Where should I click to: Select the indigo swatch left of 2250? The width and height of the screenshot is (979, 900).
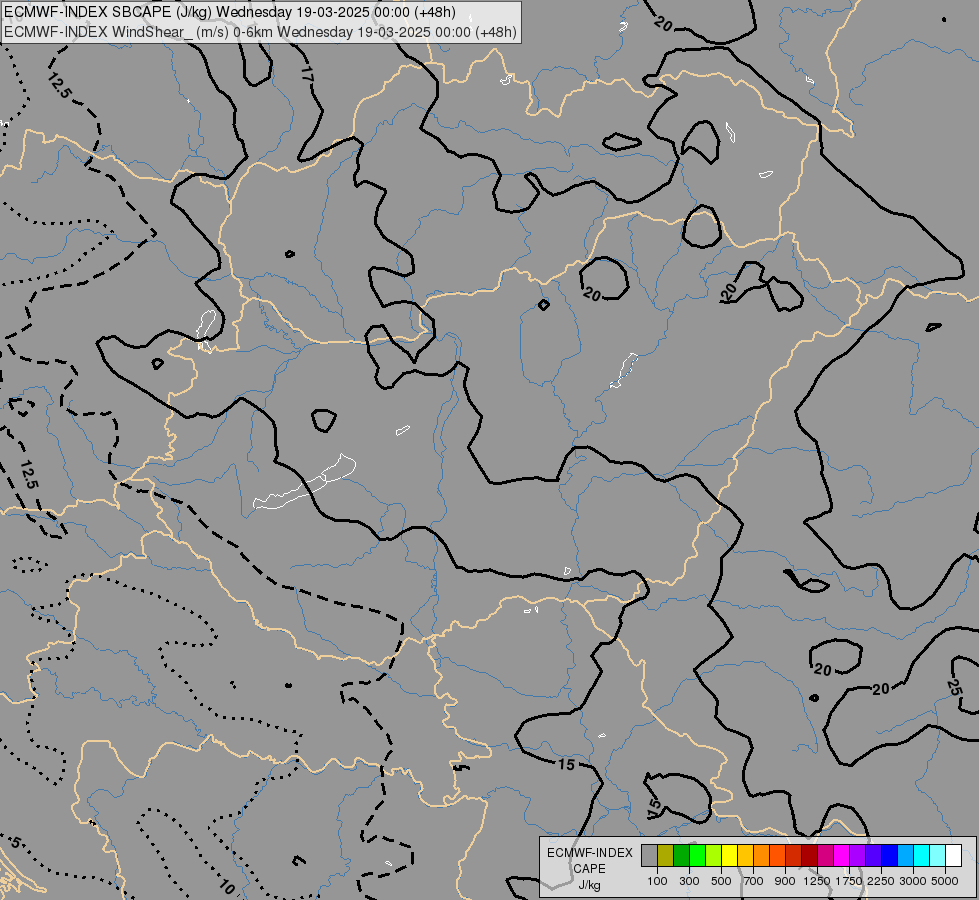coord(873,856)
